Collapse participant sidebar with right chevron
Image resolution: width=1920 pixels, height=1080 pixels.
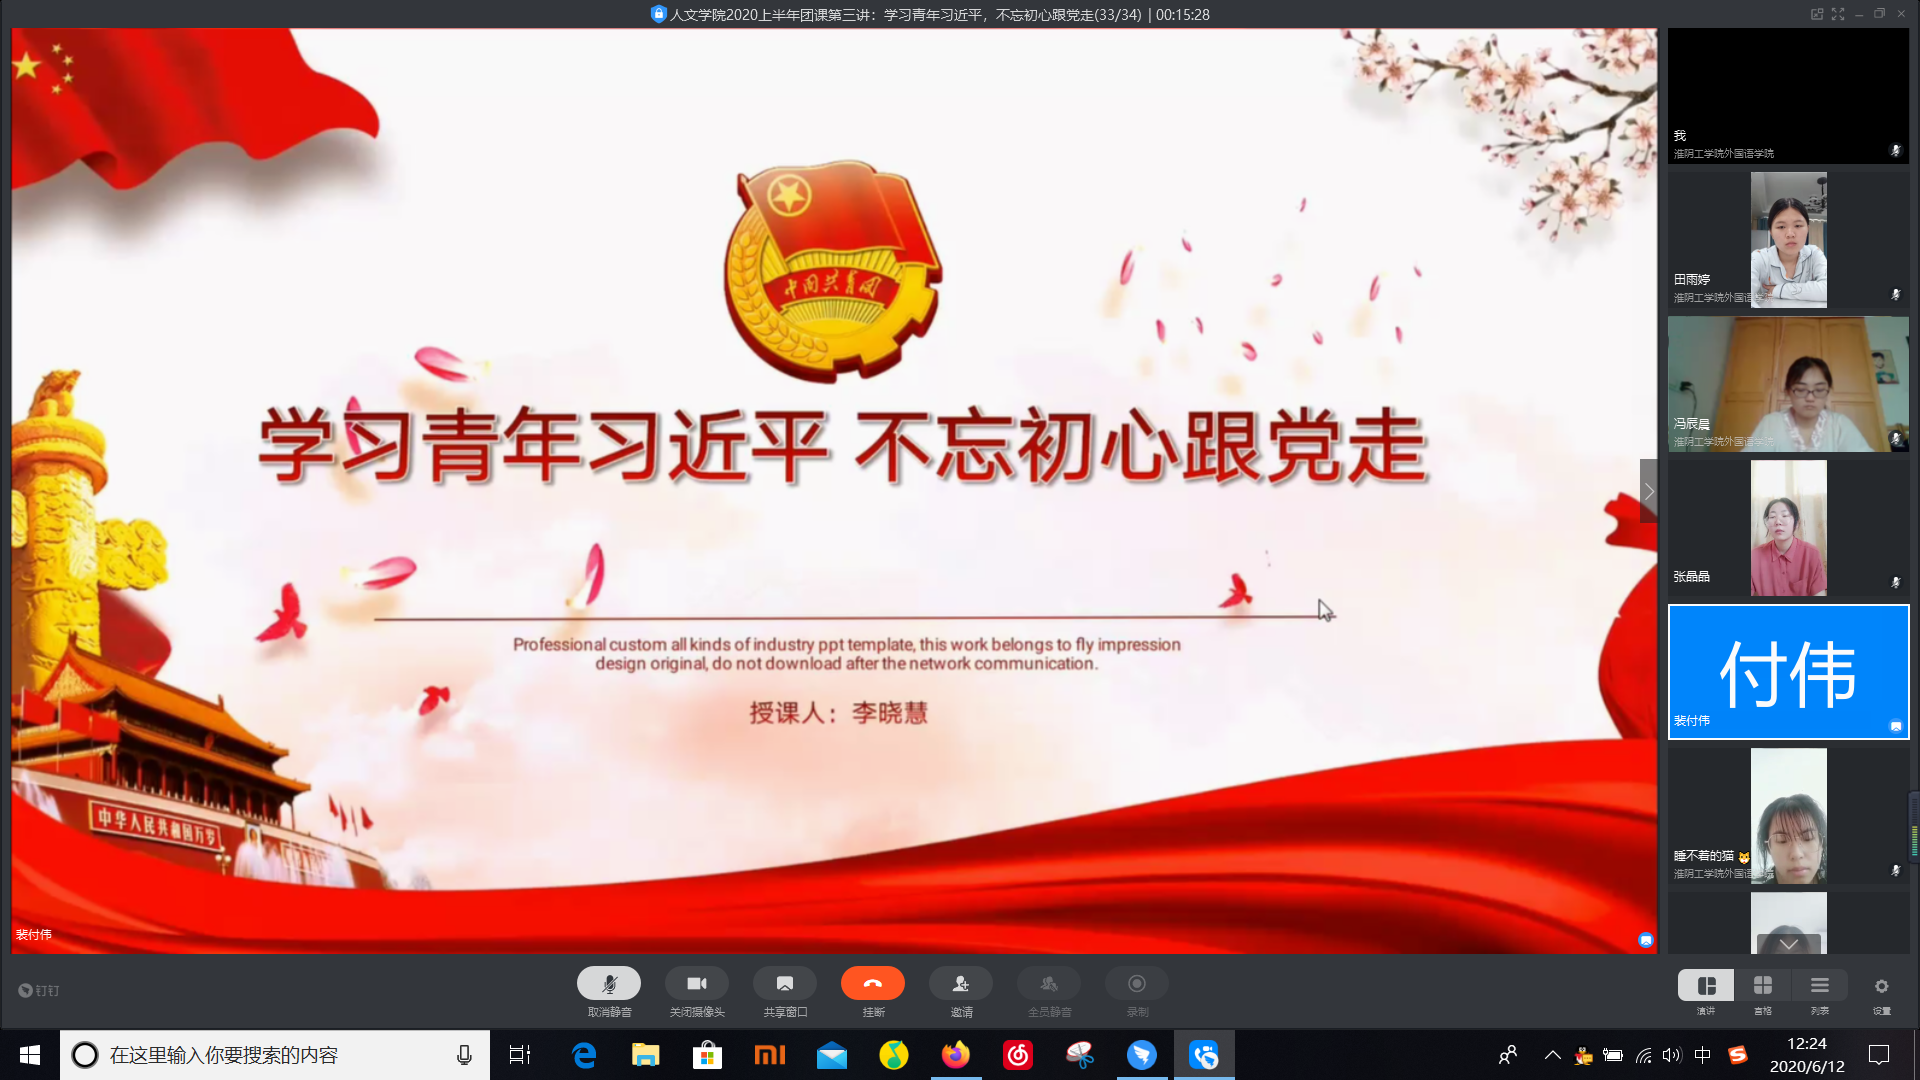click(x=1649, y=491)
